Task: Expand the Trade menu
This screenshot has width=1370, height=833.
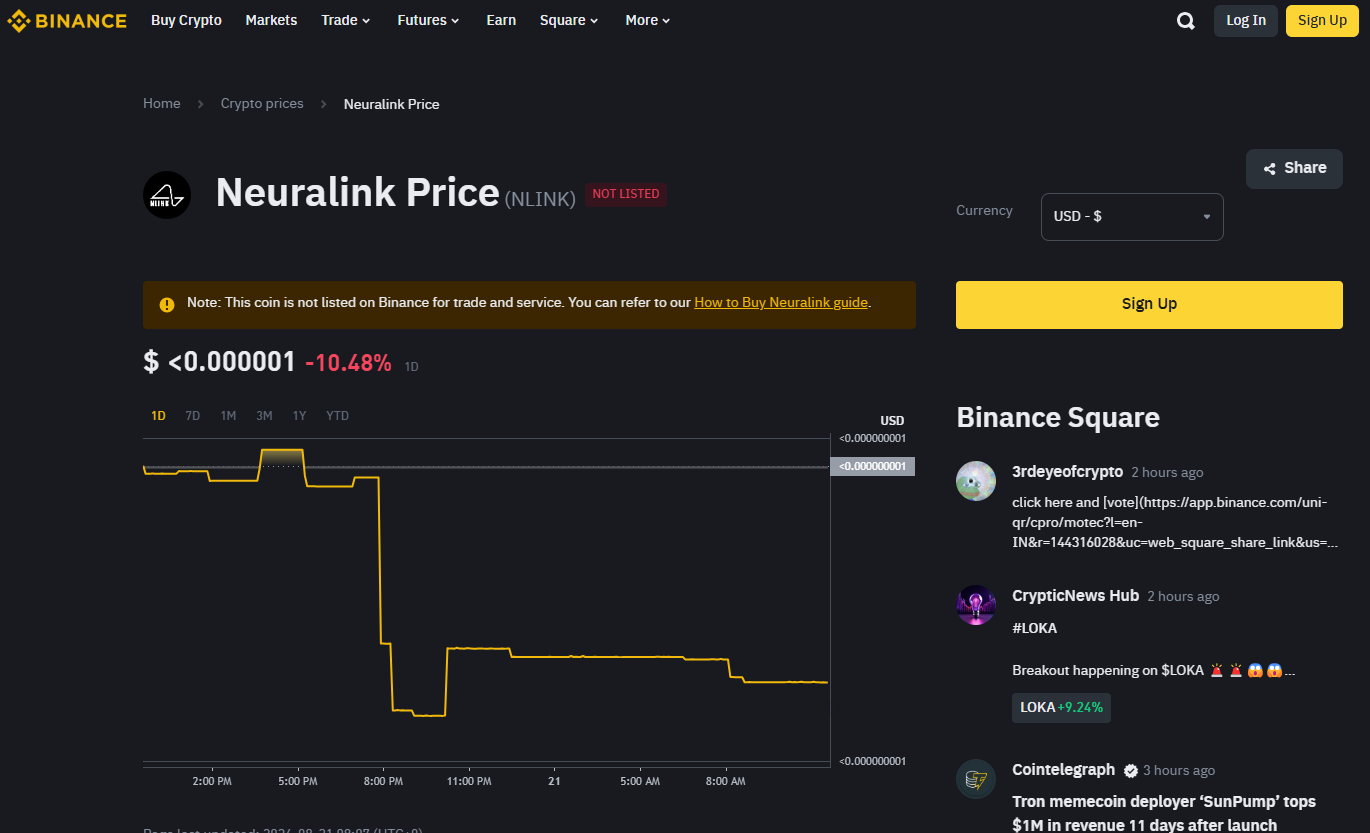Action: 346,20
